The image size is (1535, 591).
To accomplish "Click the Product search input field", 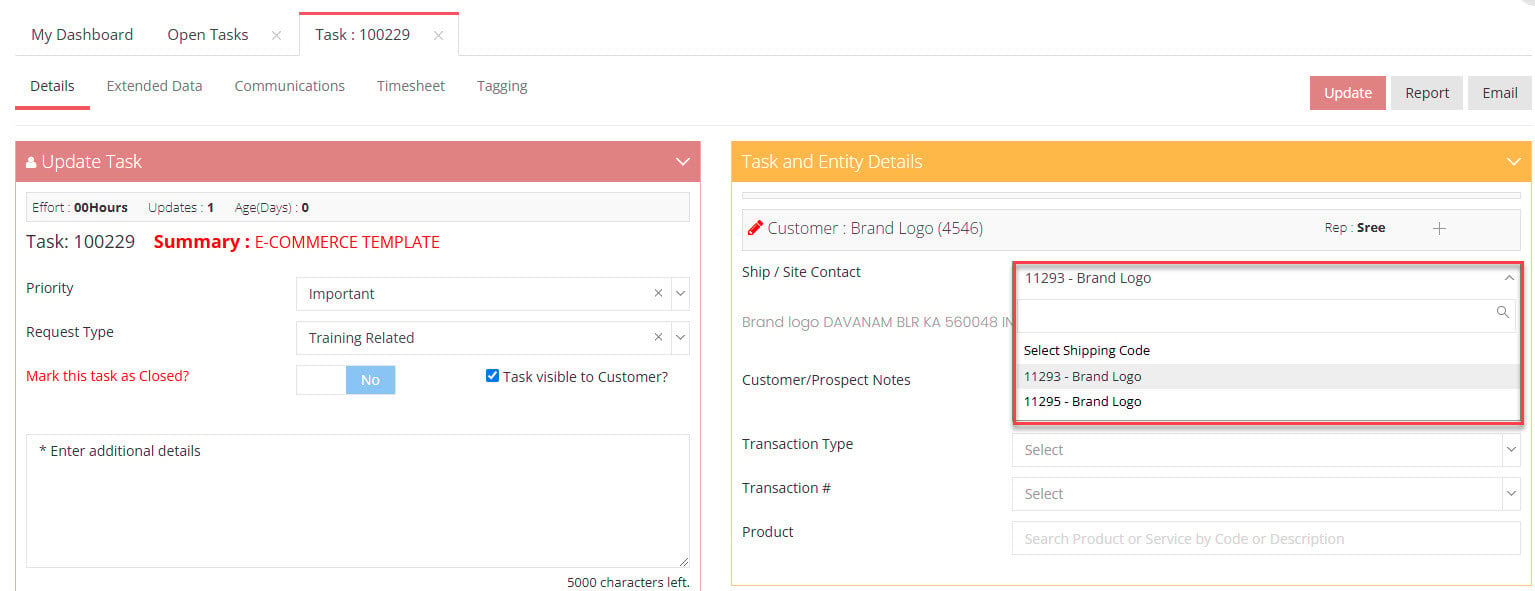I will tap(1266, 538).
